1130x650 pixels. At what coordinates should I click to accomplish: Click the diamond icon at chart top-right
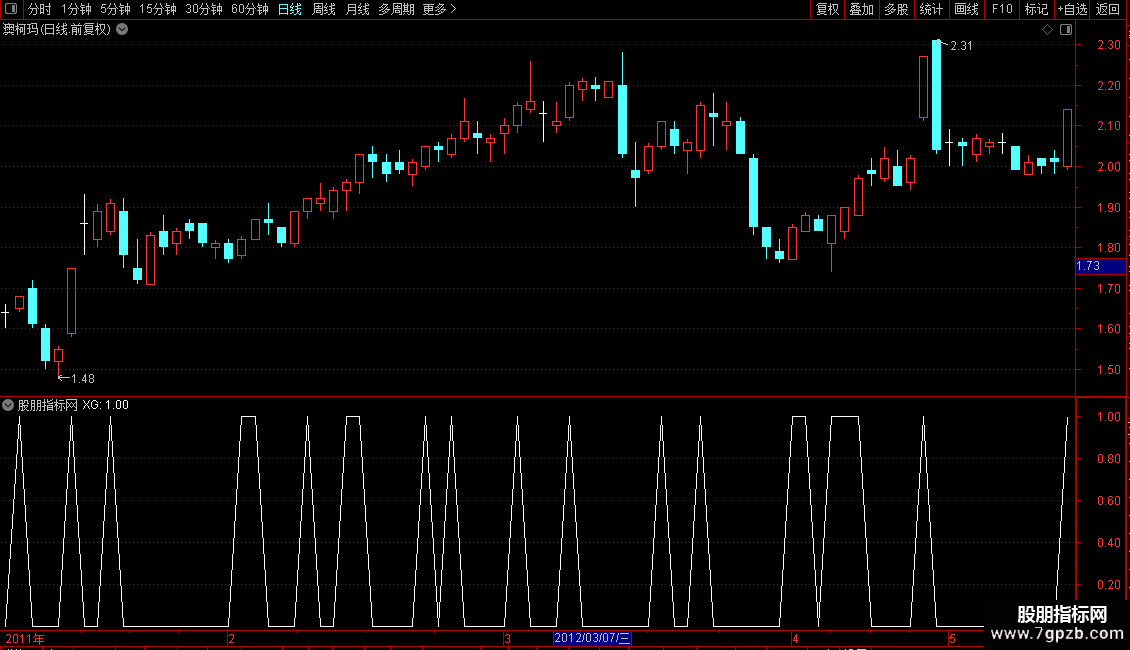[1048, 30]
